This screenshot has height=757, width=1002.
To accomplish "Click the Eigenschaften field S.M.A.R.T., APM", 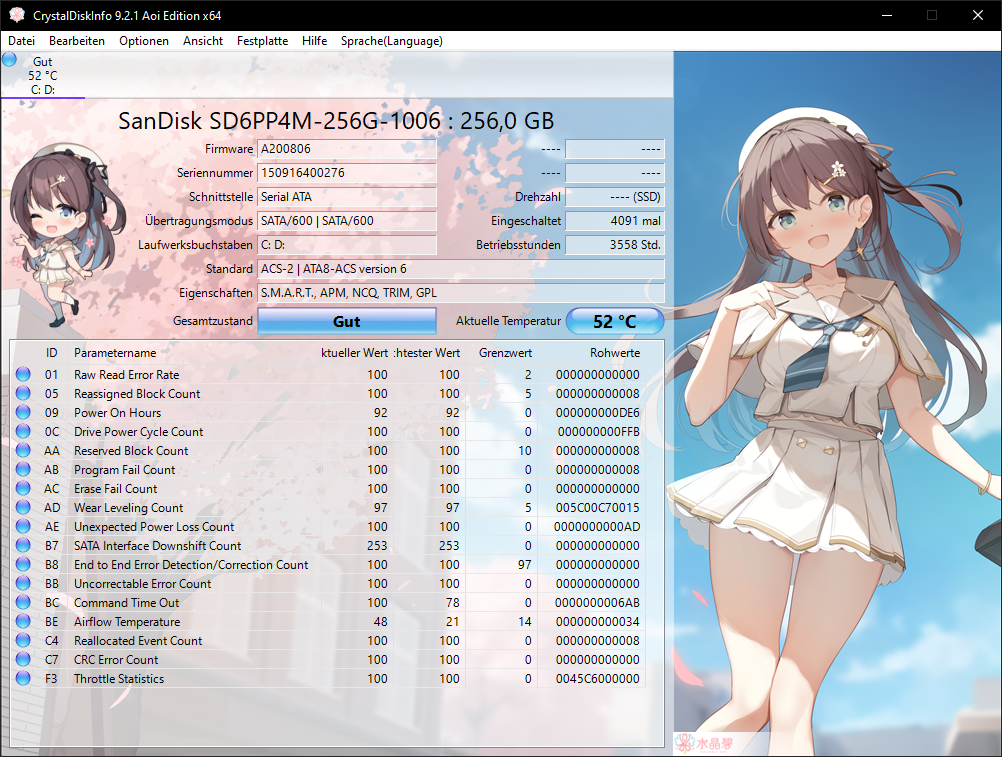I will [x=461, y=293].
